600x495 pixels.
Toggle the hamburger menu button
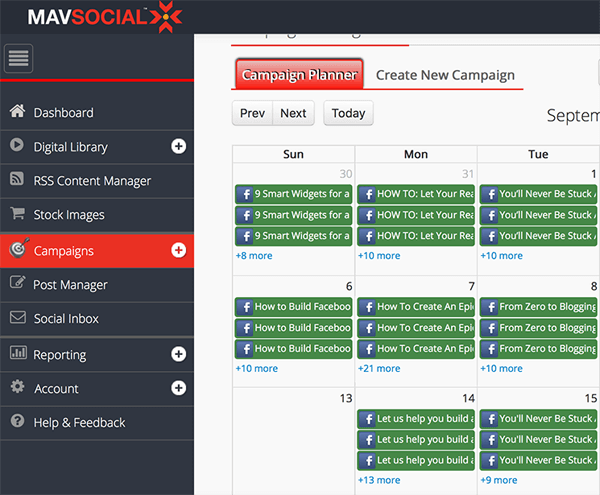click(x=18, y=59)
